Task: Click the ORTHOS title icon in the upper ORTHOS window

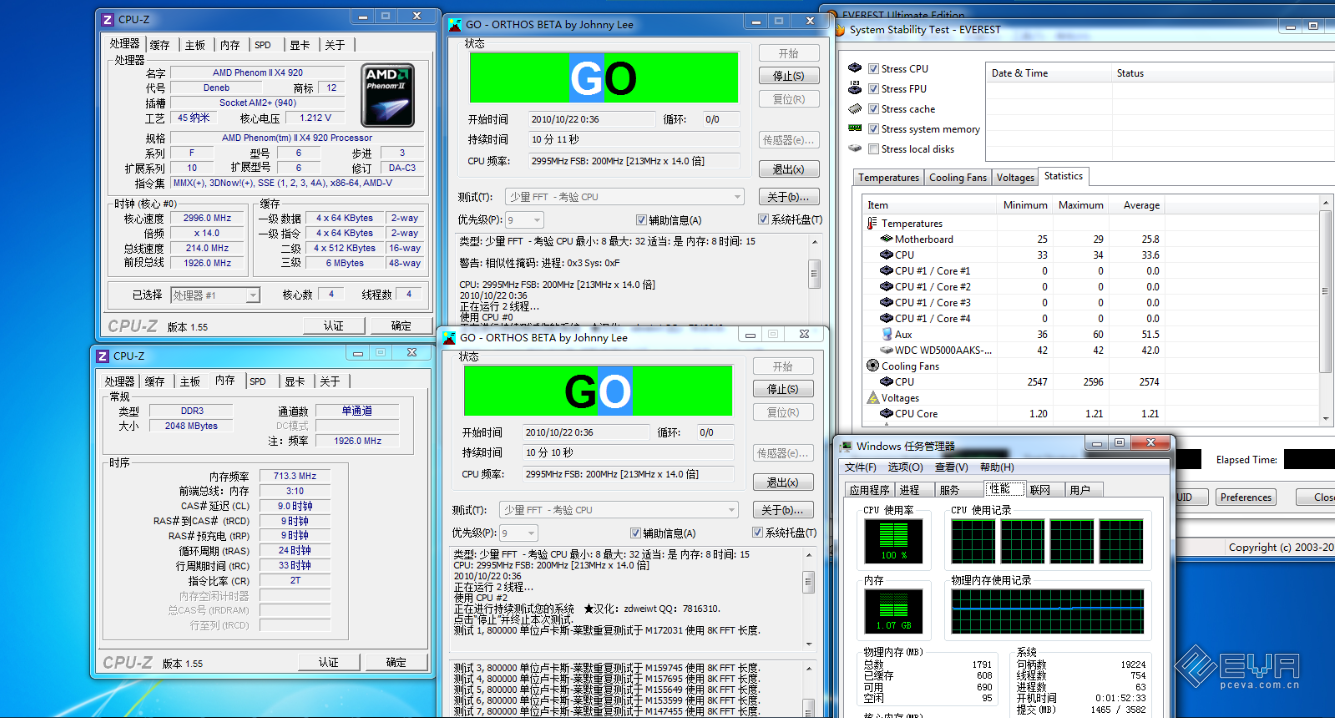Action: [454, 25]
